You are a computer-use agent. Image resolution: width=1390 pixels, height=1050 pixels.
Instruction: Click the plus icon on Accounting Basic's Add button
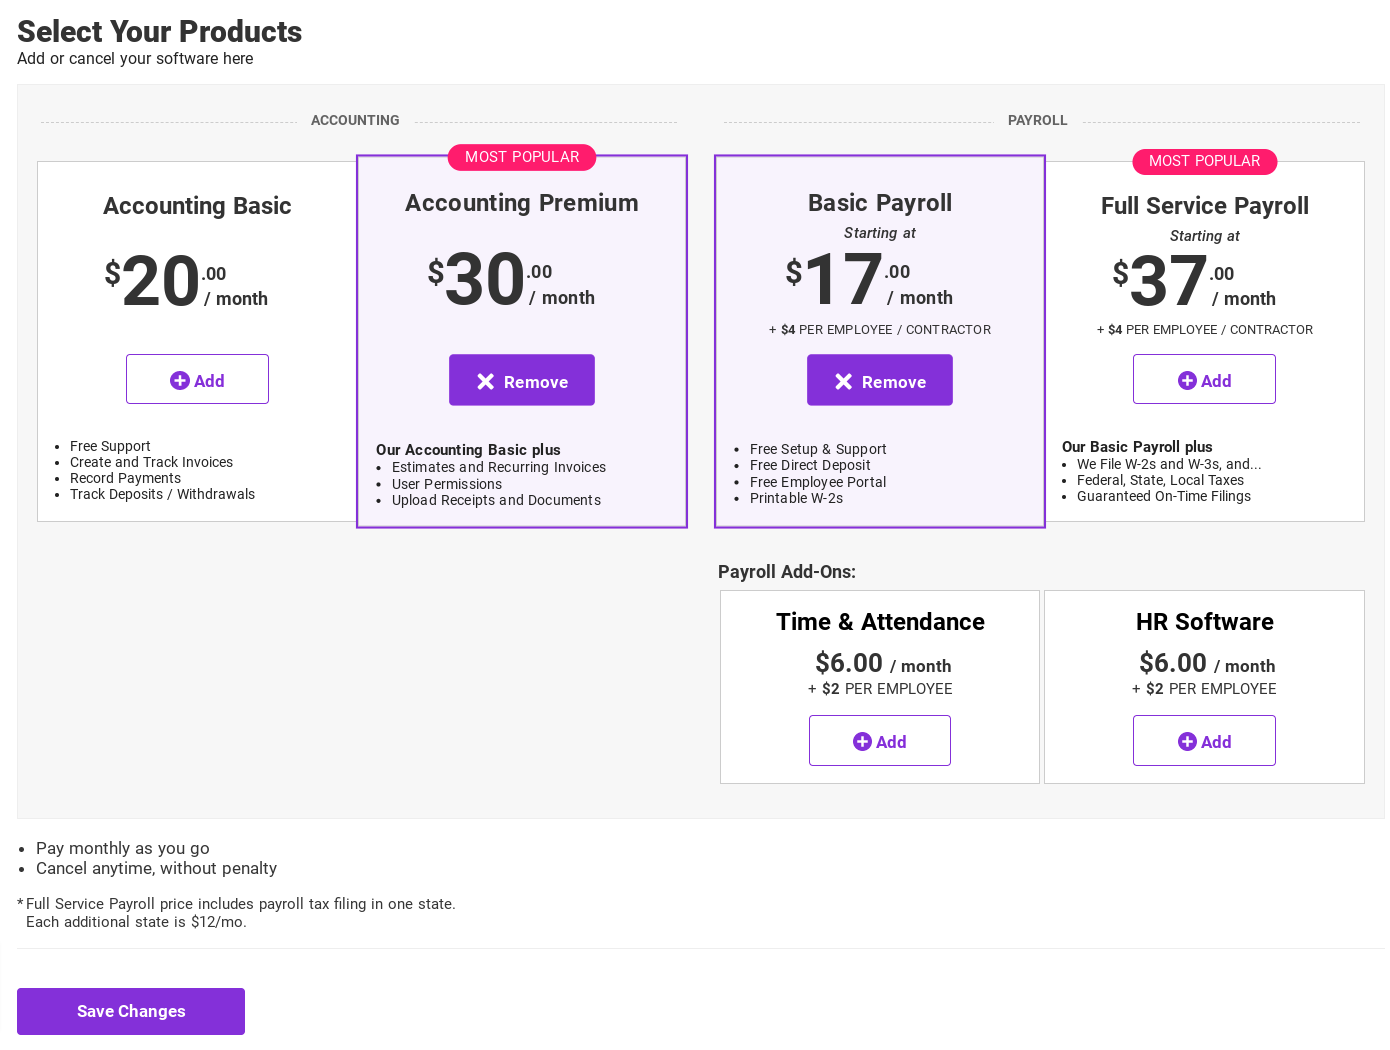tap(180, 380)
